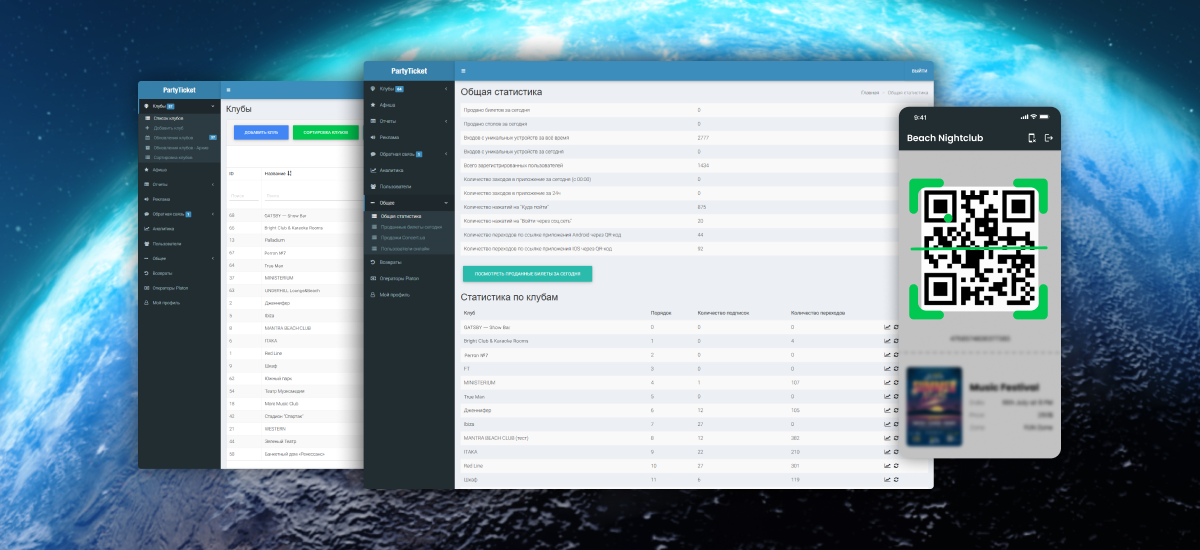Click refresh icon for Red Line row
Image resolution: width=1200 pixels, height=550 pixels.
pyautogui.click(x=896, y=466)
